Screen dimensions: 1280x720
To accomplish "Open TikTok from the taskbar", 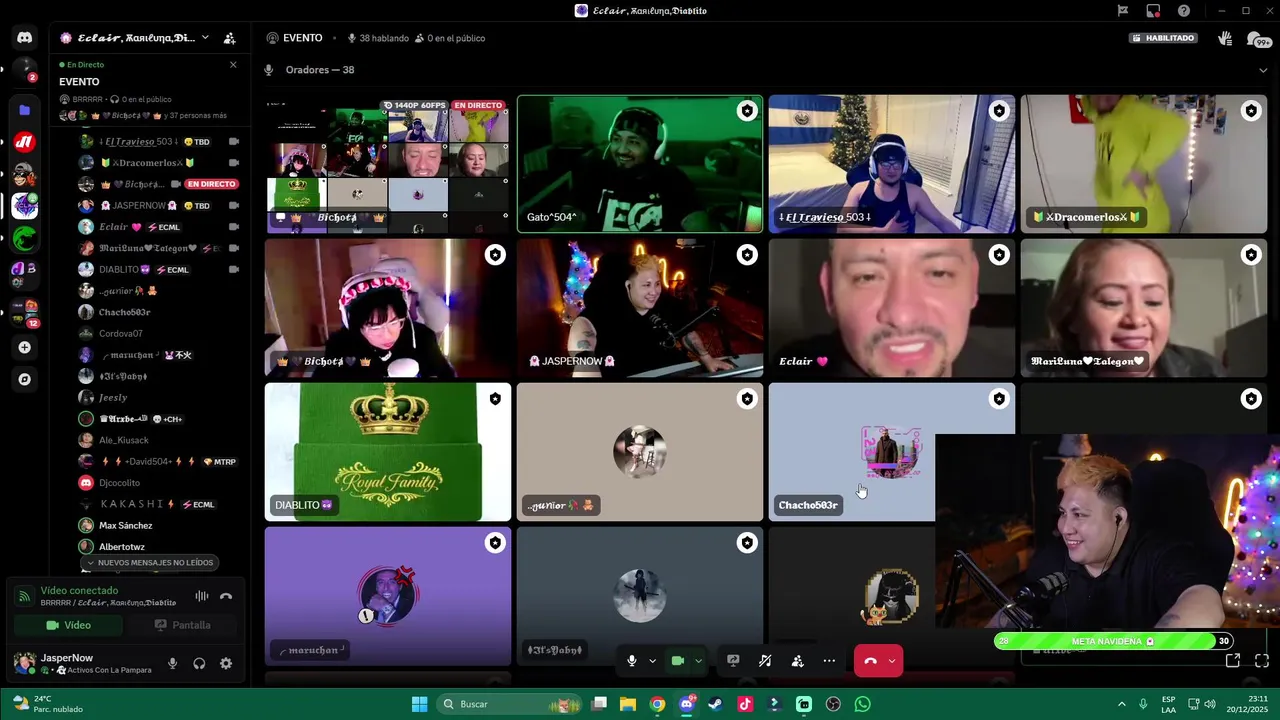I will 745,704.
